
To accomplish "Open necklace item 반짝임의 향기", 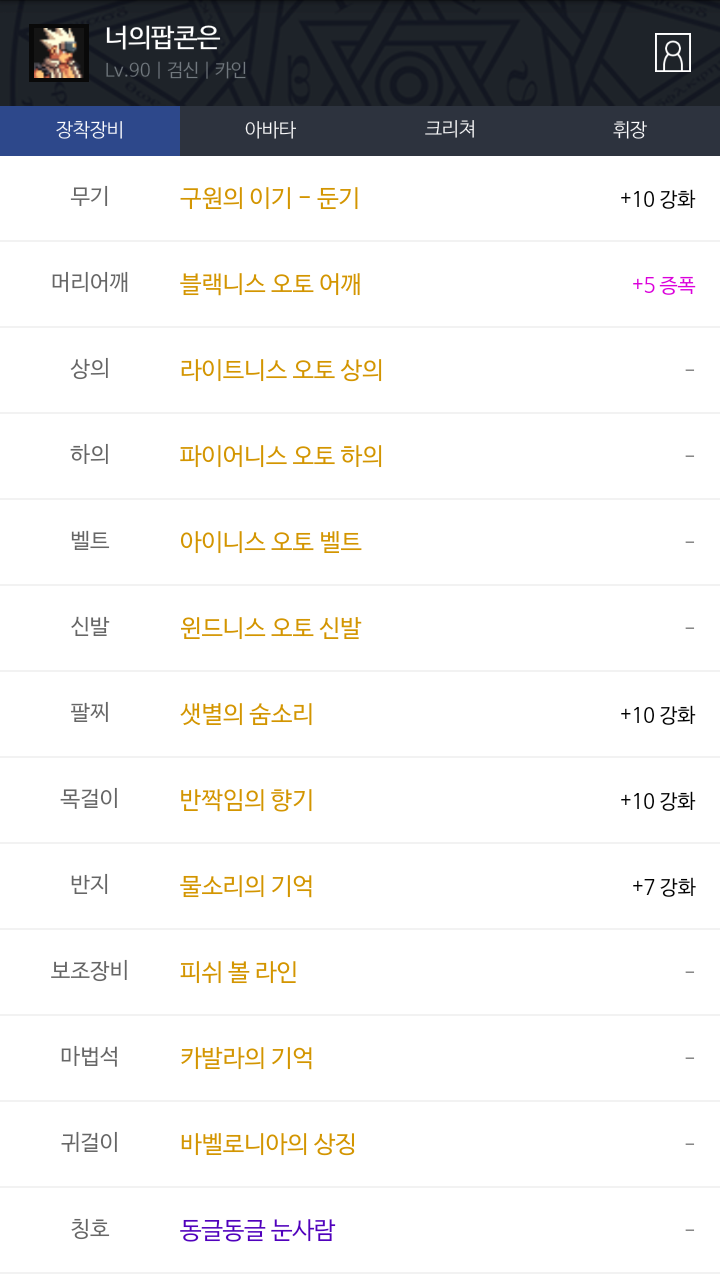I will 246,800.
